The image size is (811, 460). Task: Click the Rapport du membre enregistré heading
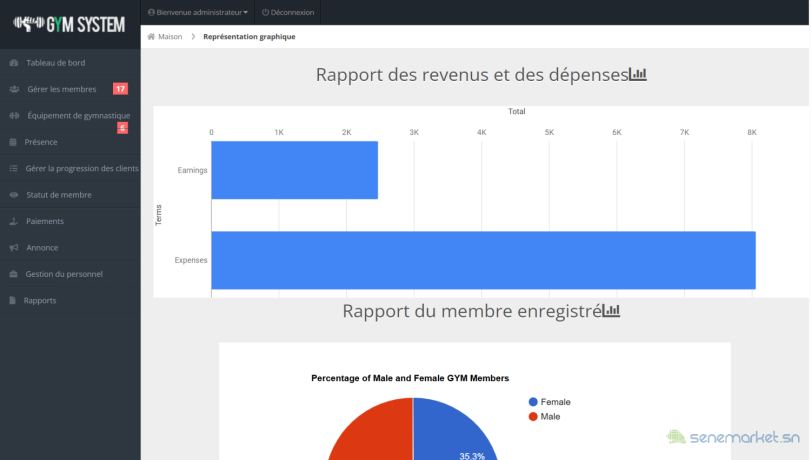point(472,311)
